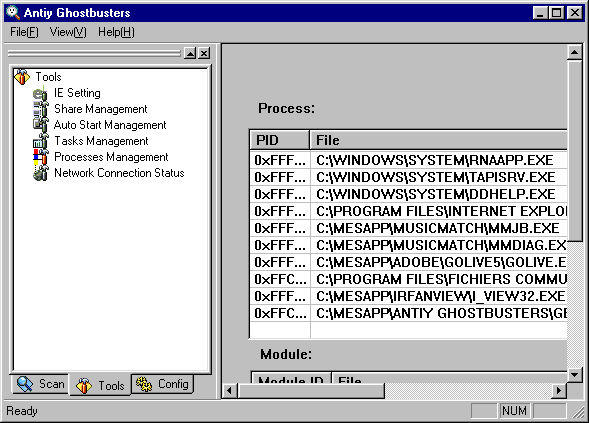The width and height of the screenshot is (589, 423).
Task: Open the File(F) menu
Action: pos(24,32)
